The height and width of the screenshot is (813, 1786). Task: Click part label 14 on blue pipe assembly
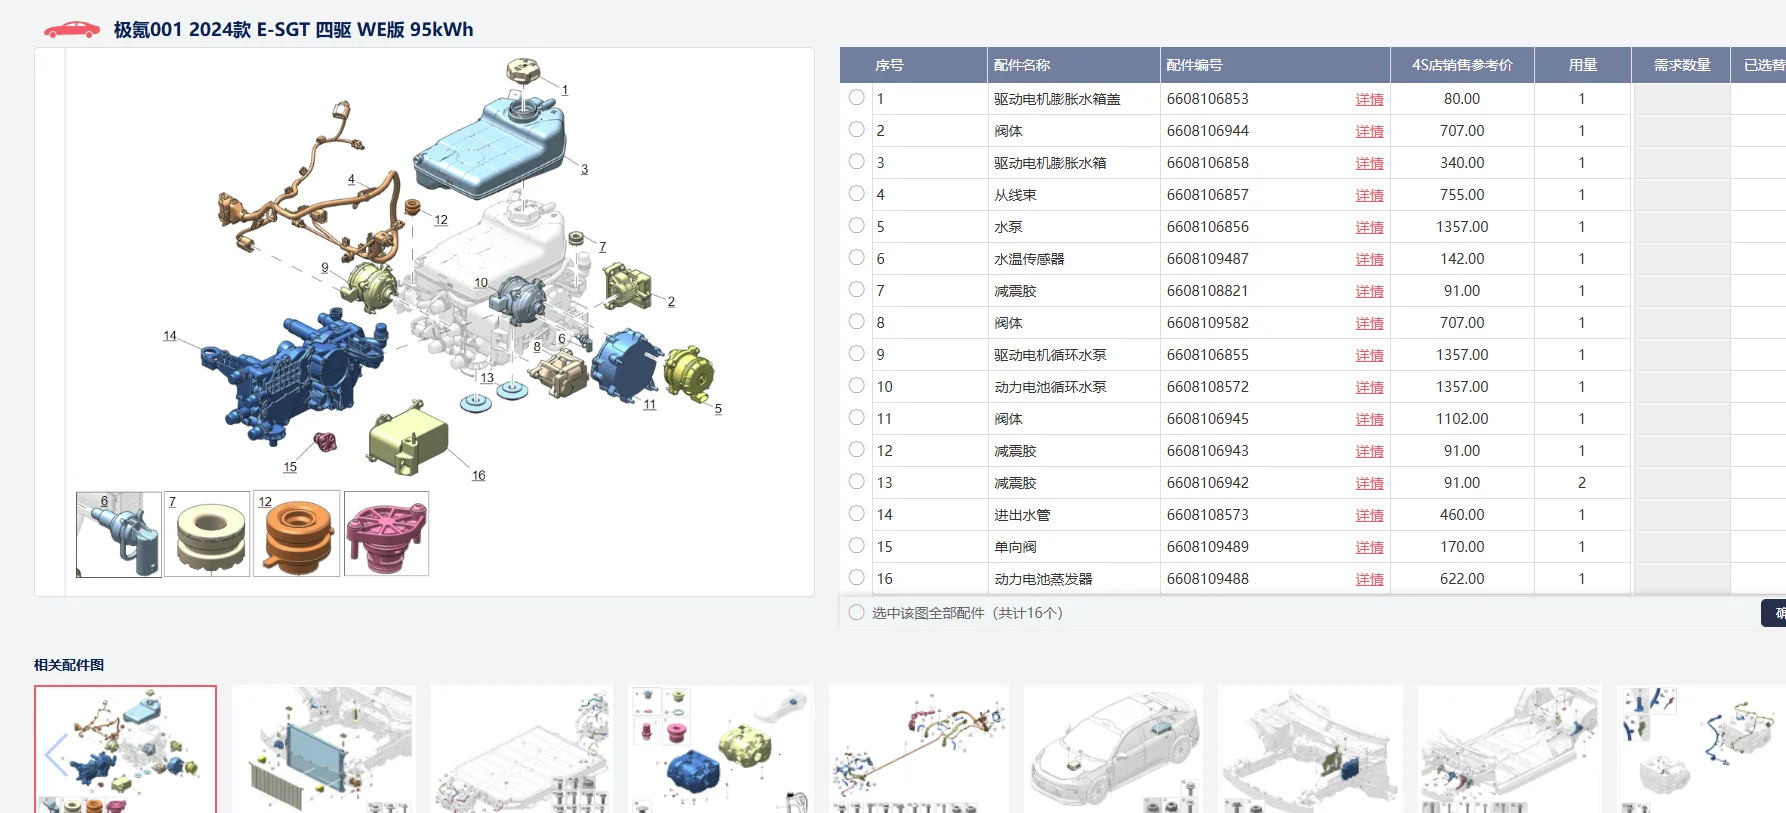coord(169,336)
